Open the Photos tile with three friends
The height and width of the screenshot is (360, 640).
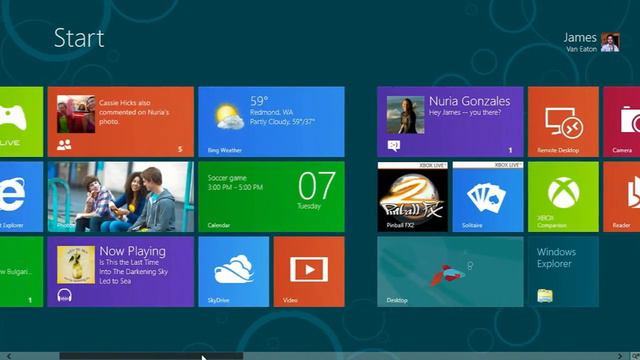click(121, 197)
